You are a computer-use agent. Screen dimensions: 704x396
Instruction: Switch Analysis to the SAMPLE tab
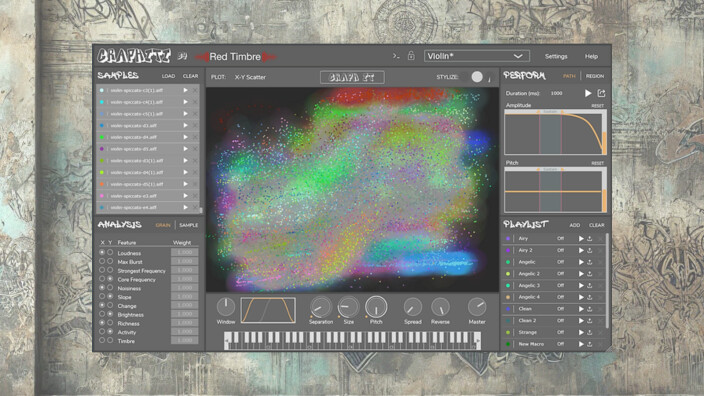tap(189, 225)
